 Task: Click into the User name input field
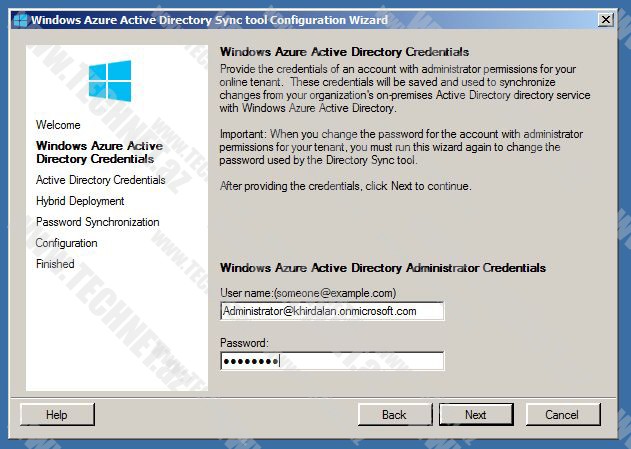coord(331,311)
